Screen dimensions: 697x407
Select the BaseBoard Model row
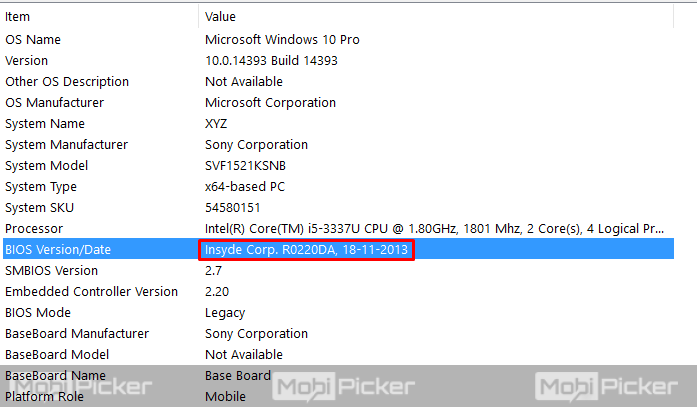pos(57,355)
